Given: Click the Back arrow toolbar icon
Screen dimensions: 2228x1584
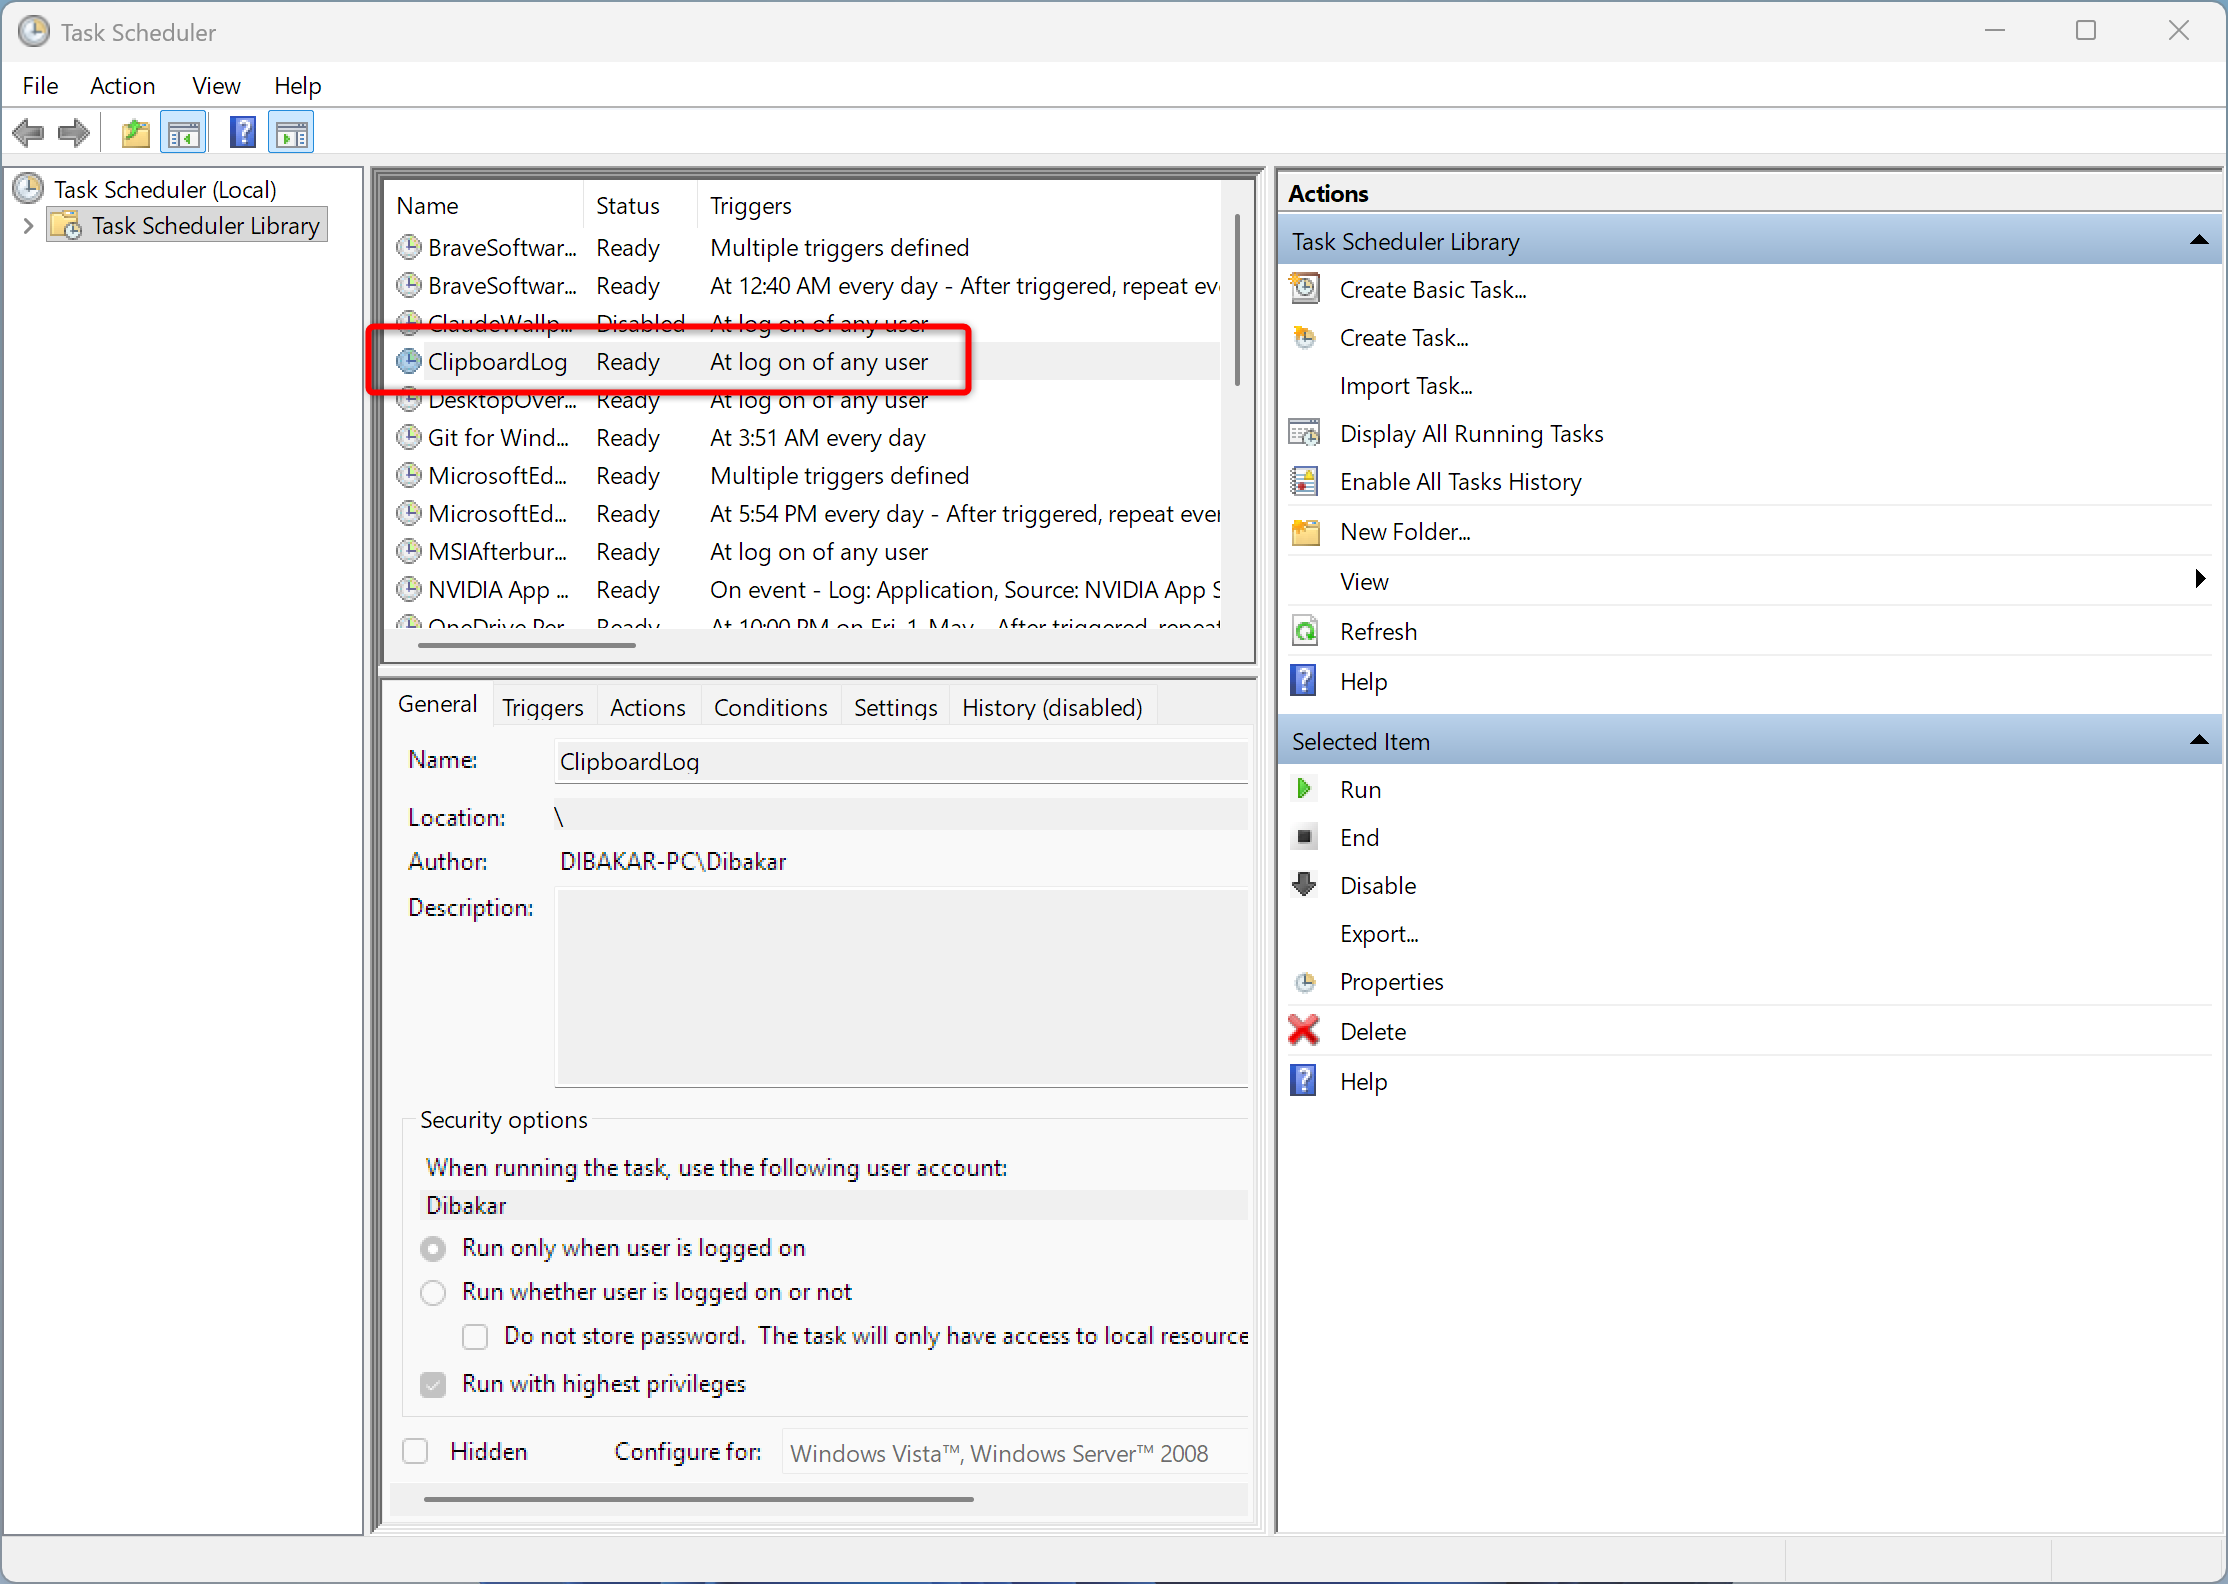Looking at the screenshot, I should coord(29,133).
